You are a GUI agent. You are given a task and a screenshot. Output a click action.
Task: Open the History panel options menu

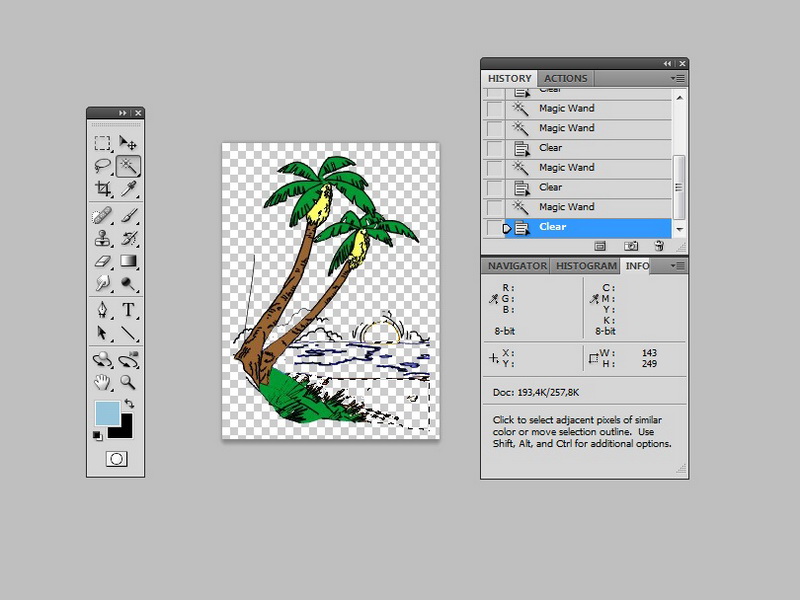[678, 79]
